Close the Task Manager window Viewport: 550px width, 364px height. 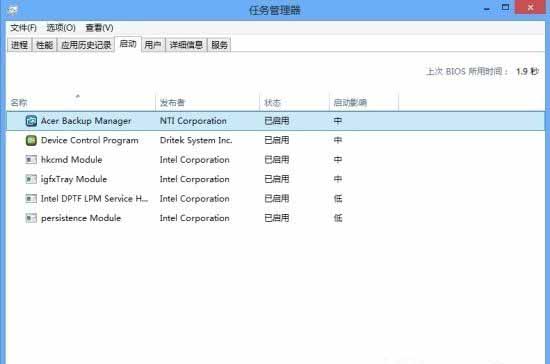530,7
